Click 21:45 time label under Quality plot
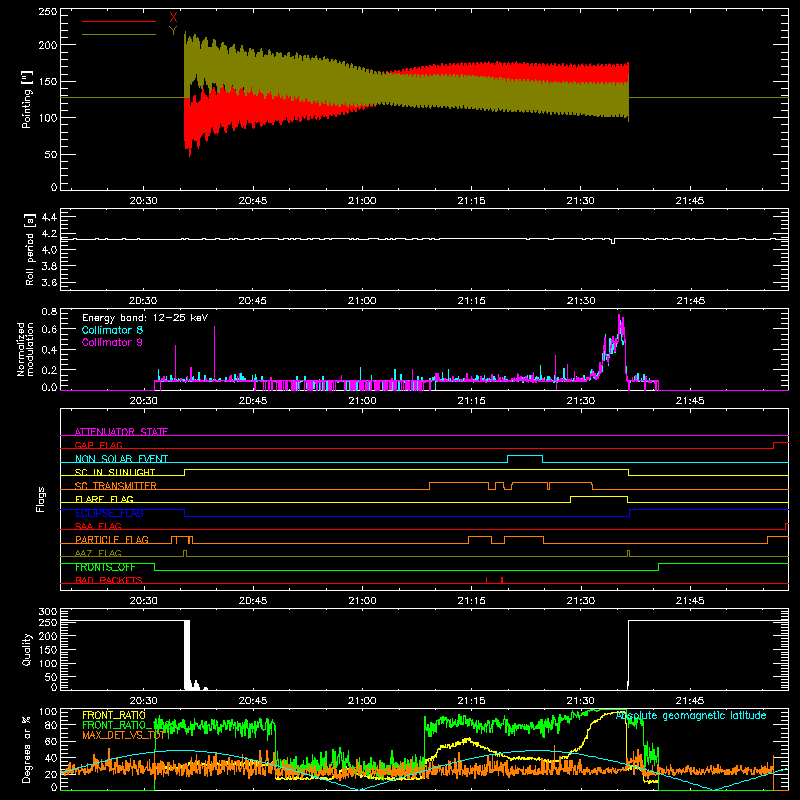800x800 pixels. 690,701
